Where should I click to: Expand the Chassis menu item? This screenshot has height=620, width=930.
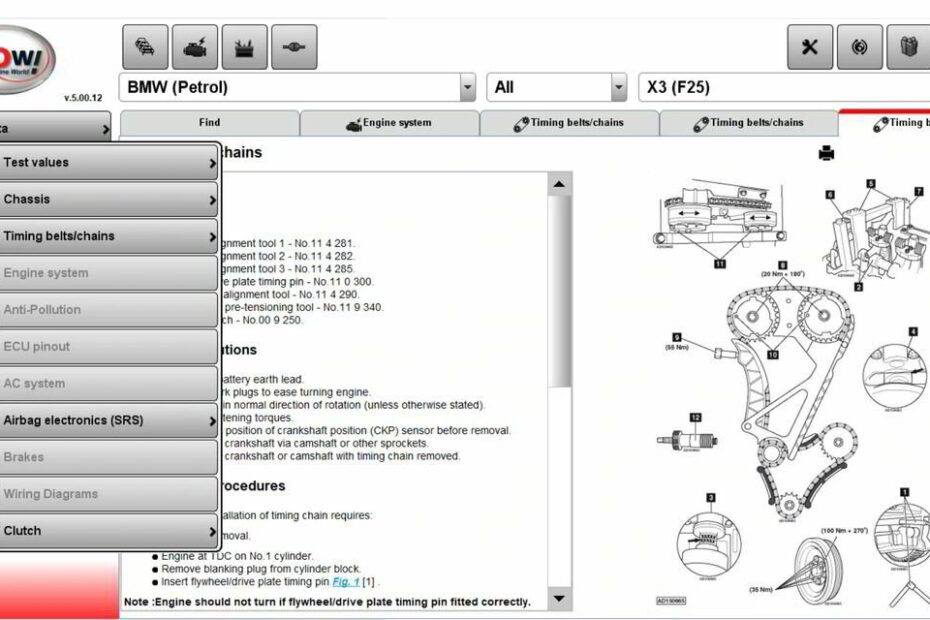pyautogui.click(x=109, y=199)
